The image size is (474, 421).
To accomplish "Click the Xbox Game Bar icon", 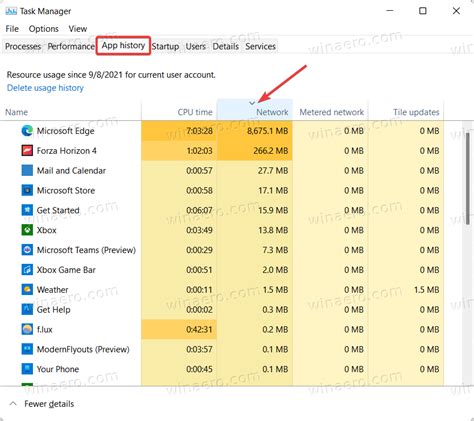I will (27, 270).
